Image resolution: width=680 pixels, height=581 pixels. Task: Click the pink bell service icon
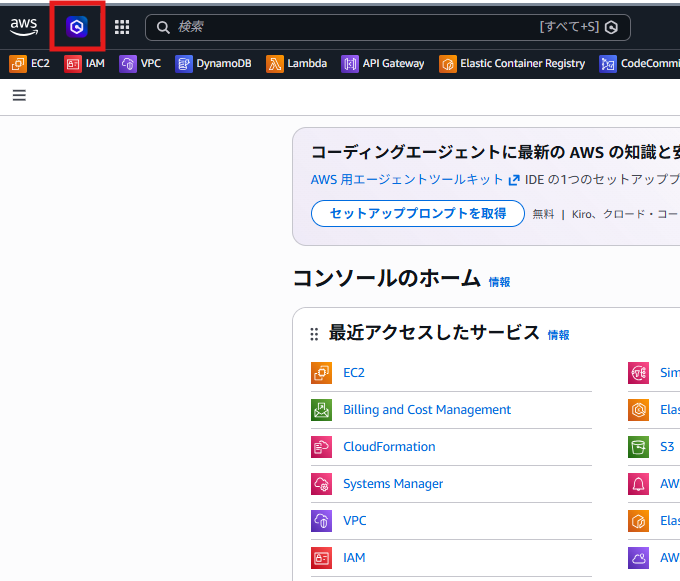[638, 484]
